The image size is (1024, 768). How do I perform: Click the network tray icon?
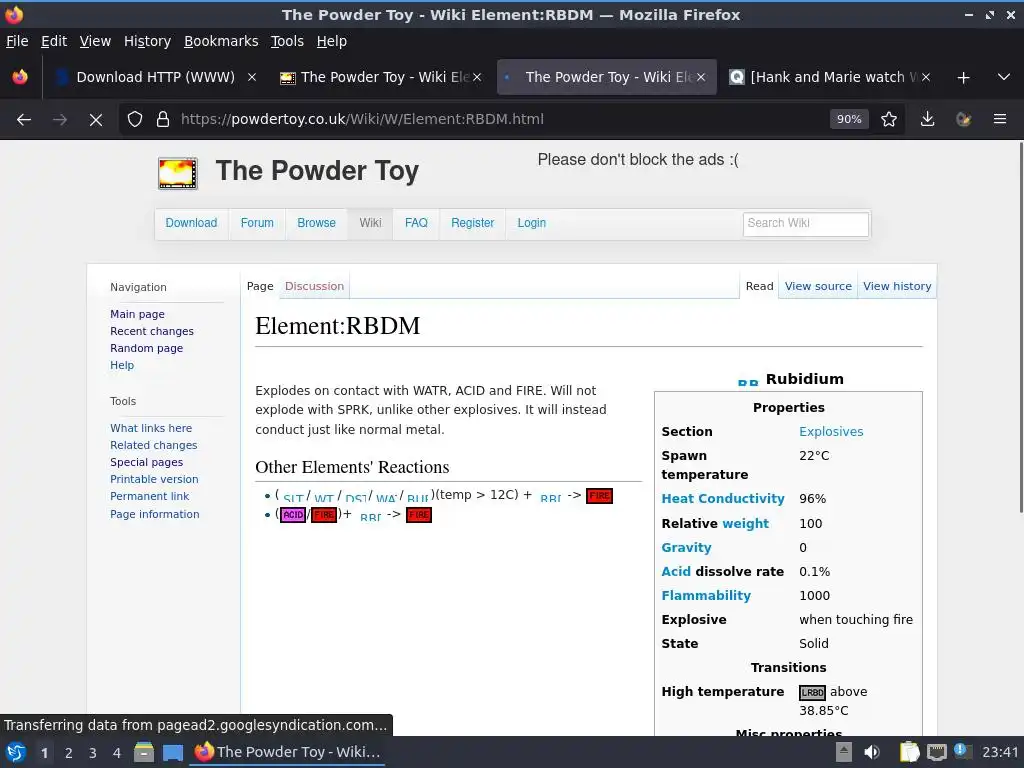tap(936, 752)
